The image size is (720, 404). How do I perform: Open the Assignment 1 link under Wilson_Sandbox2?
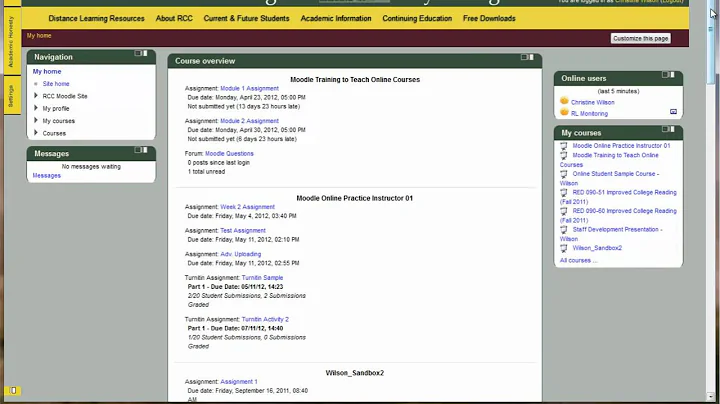point(239,382)
